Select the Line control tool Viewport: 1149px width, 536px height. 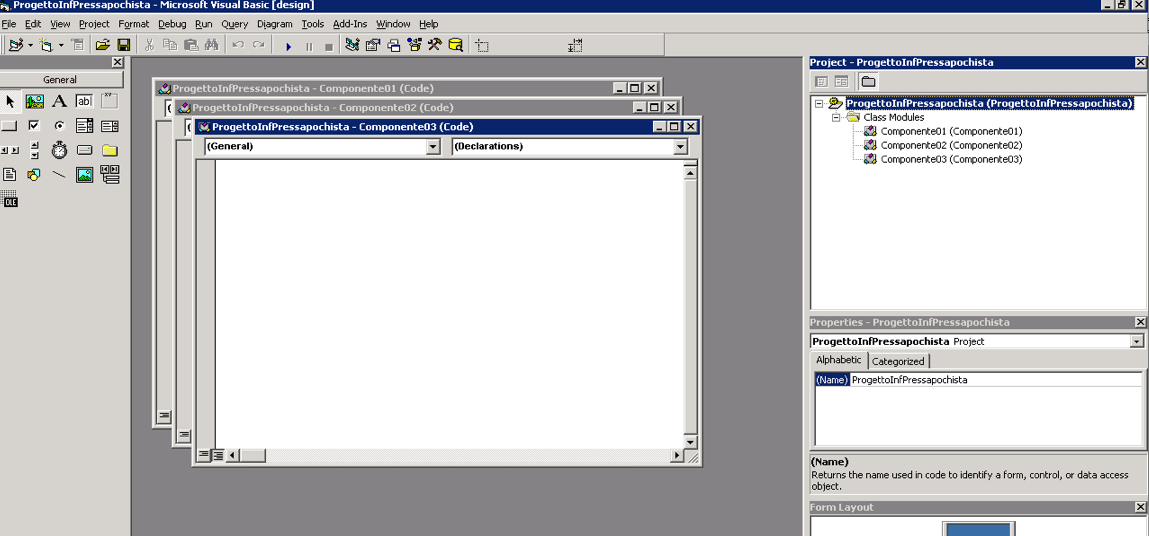coord(59,175)
